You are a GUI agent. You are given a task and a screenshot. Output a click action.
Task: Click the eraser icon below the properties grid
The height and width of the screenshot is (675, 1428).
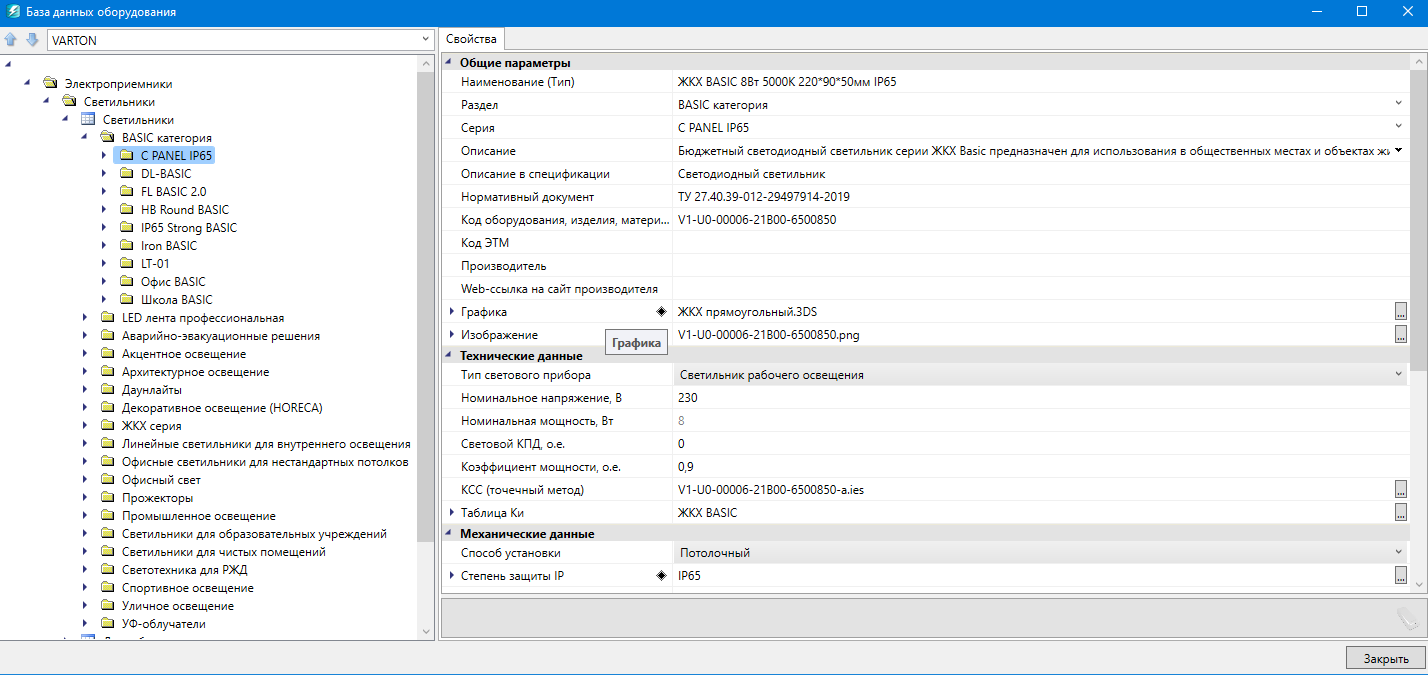coord(1407,618)
